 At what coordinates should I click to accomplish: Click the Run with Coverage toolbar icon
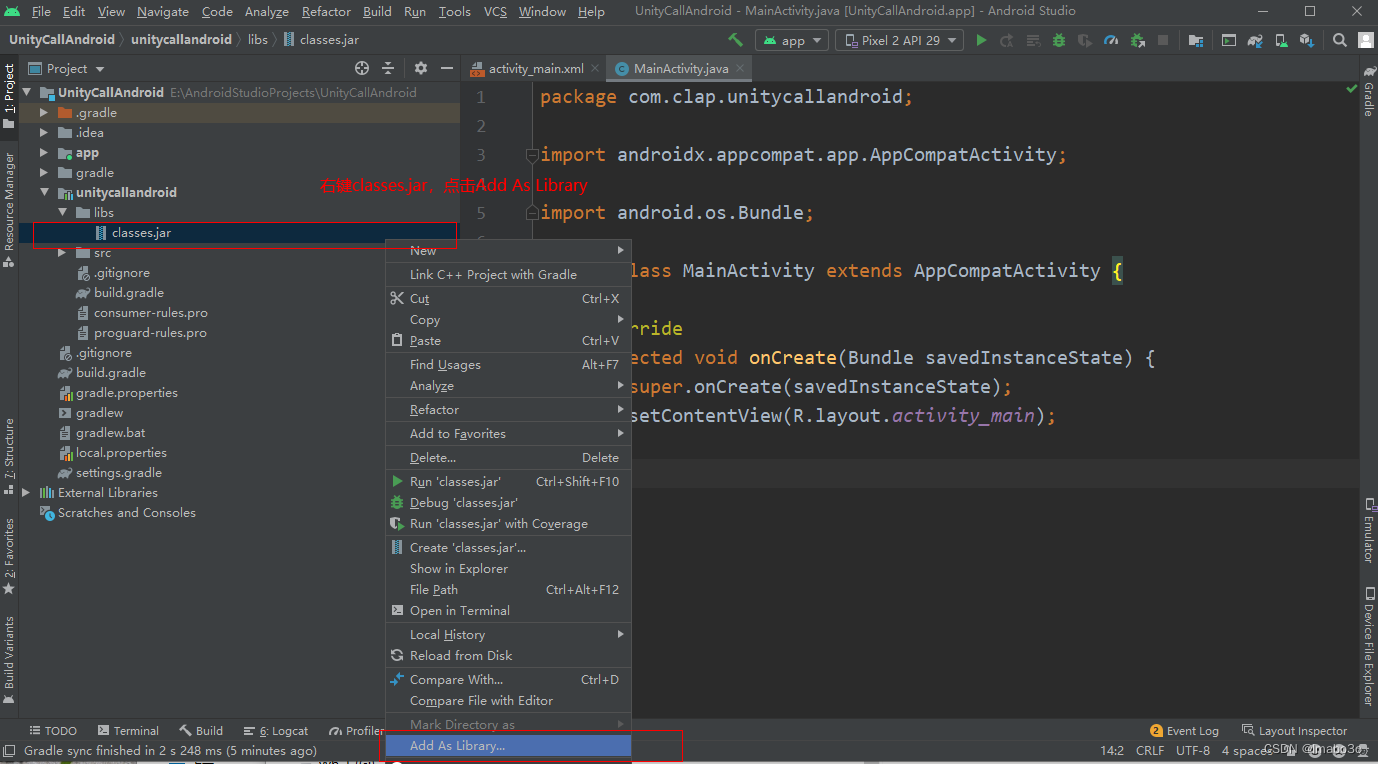pos(1085,40)
